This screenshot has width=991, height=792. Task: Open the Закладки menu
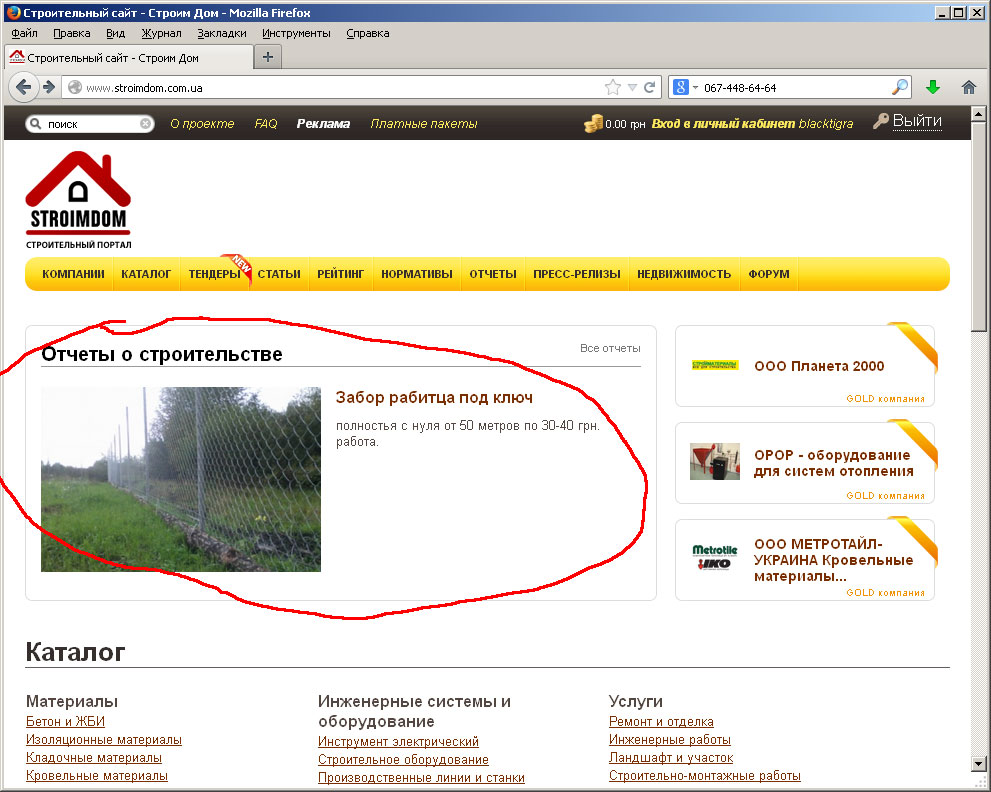pyautogui.click(x=222, y=33)
